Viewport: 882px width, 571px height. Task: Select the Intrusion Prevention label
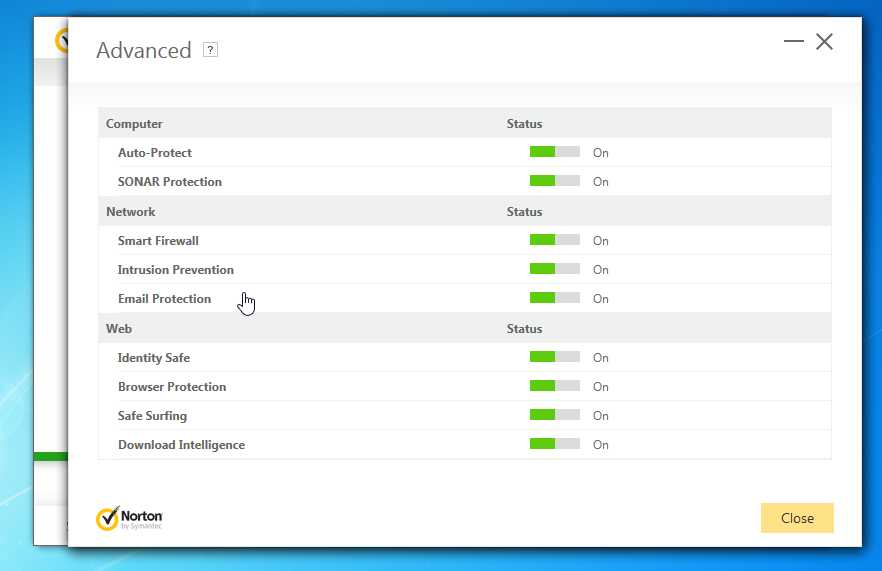tap(176, 270)
